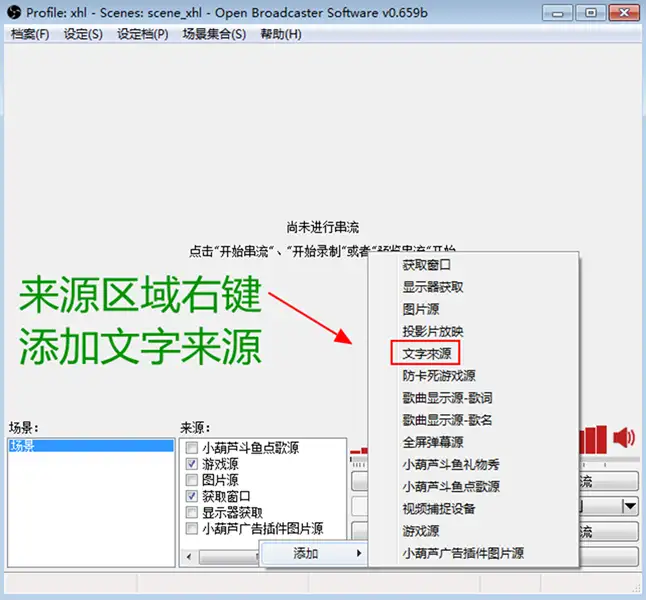646x600 pixels.
Task: Enable the 图片源 source checkbox
Action: 192,480
